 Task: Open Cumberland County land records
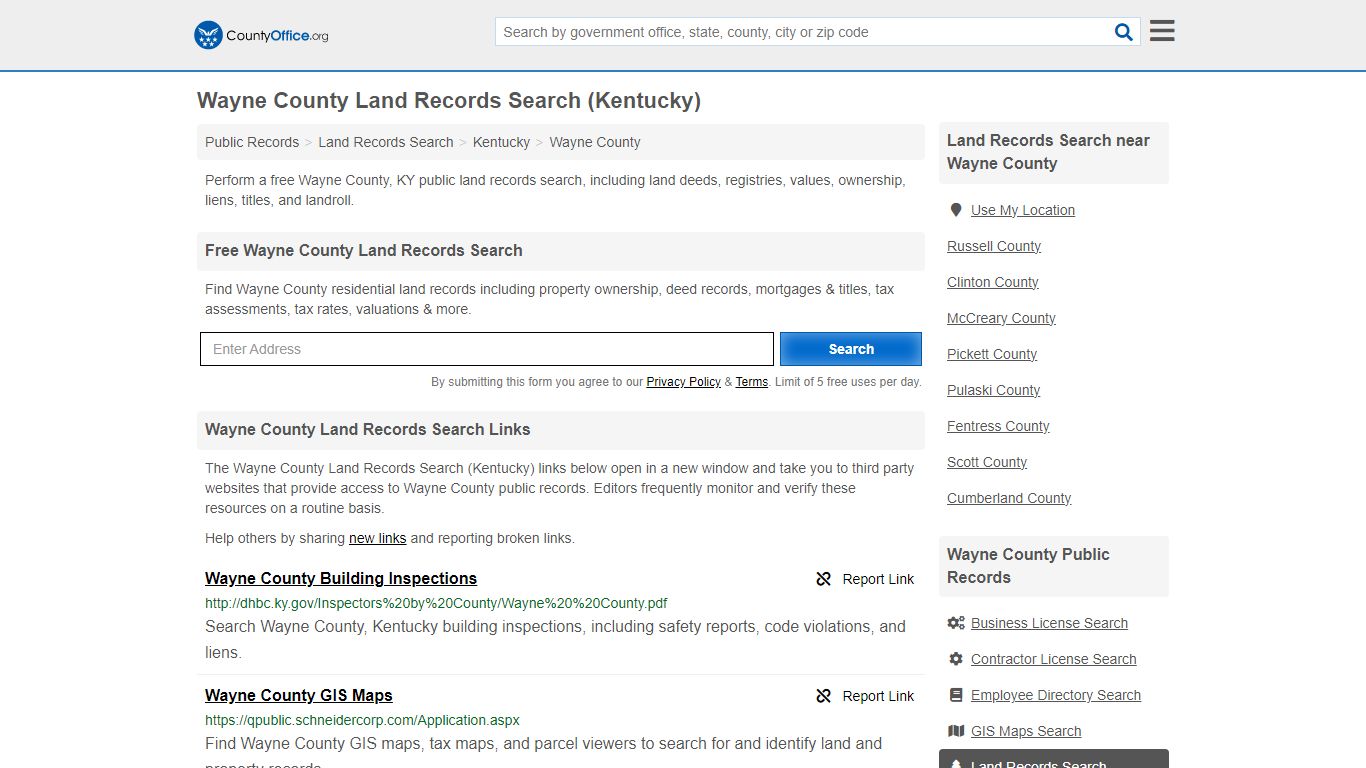pyautogui.click(x=1009, y=498)
